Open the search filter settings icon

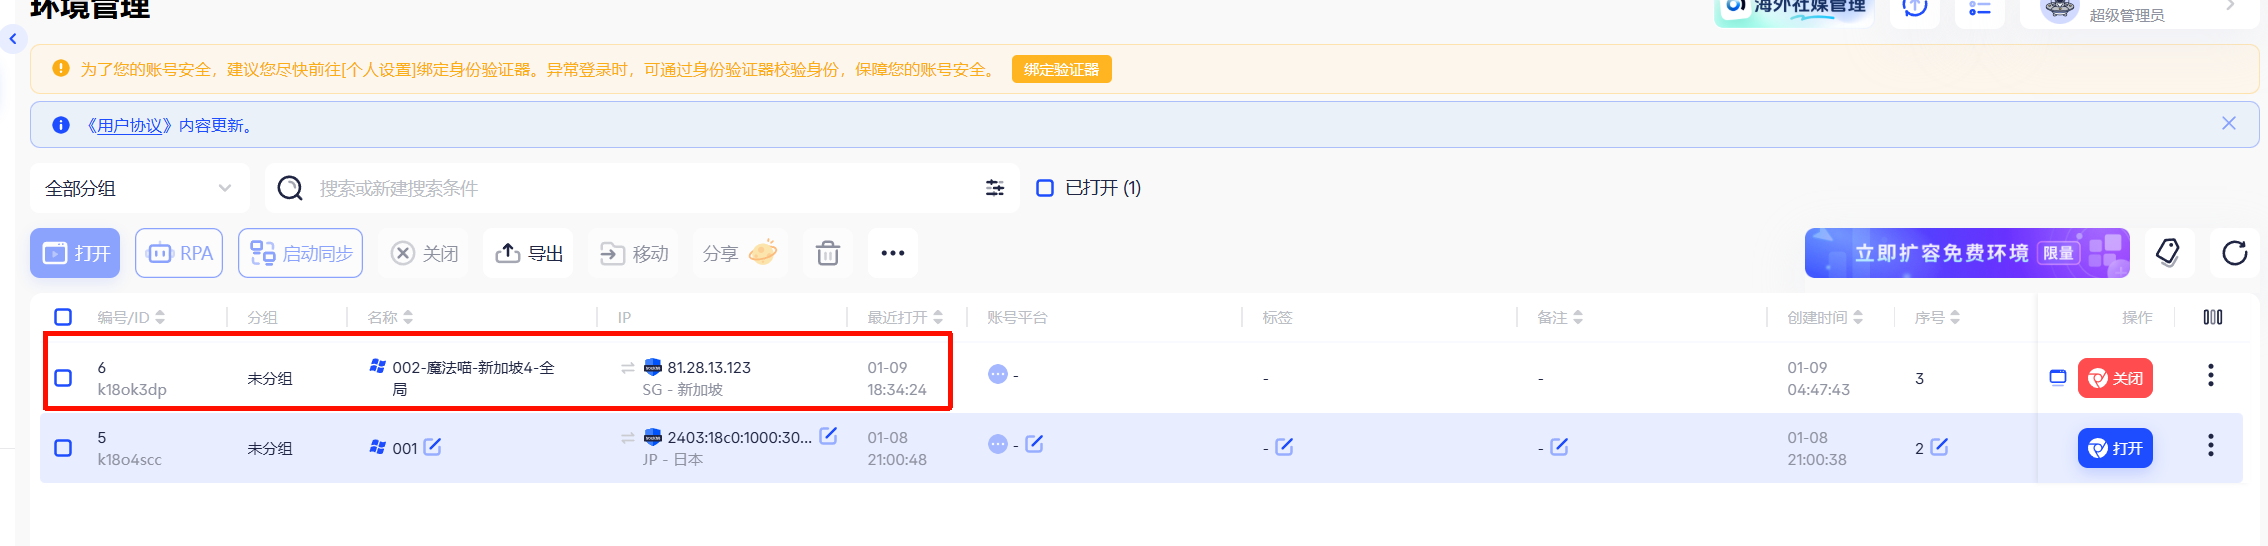click(994, 188)
